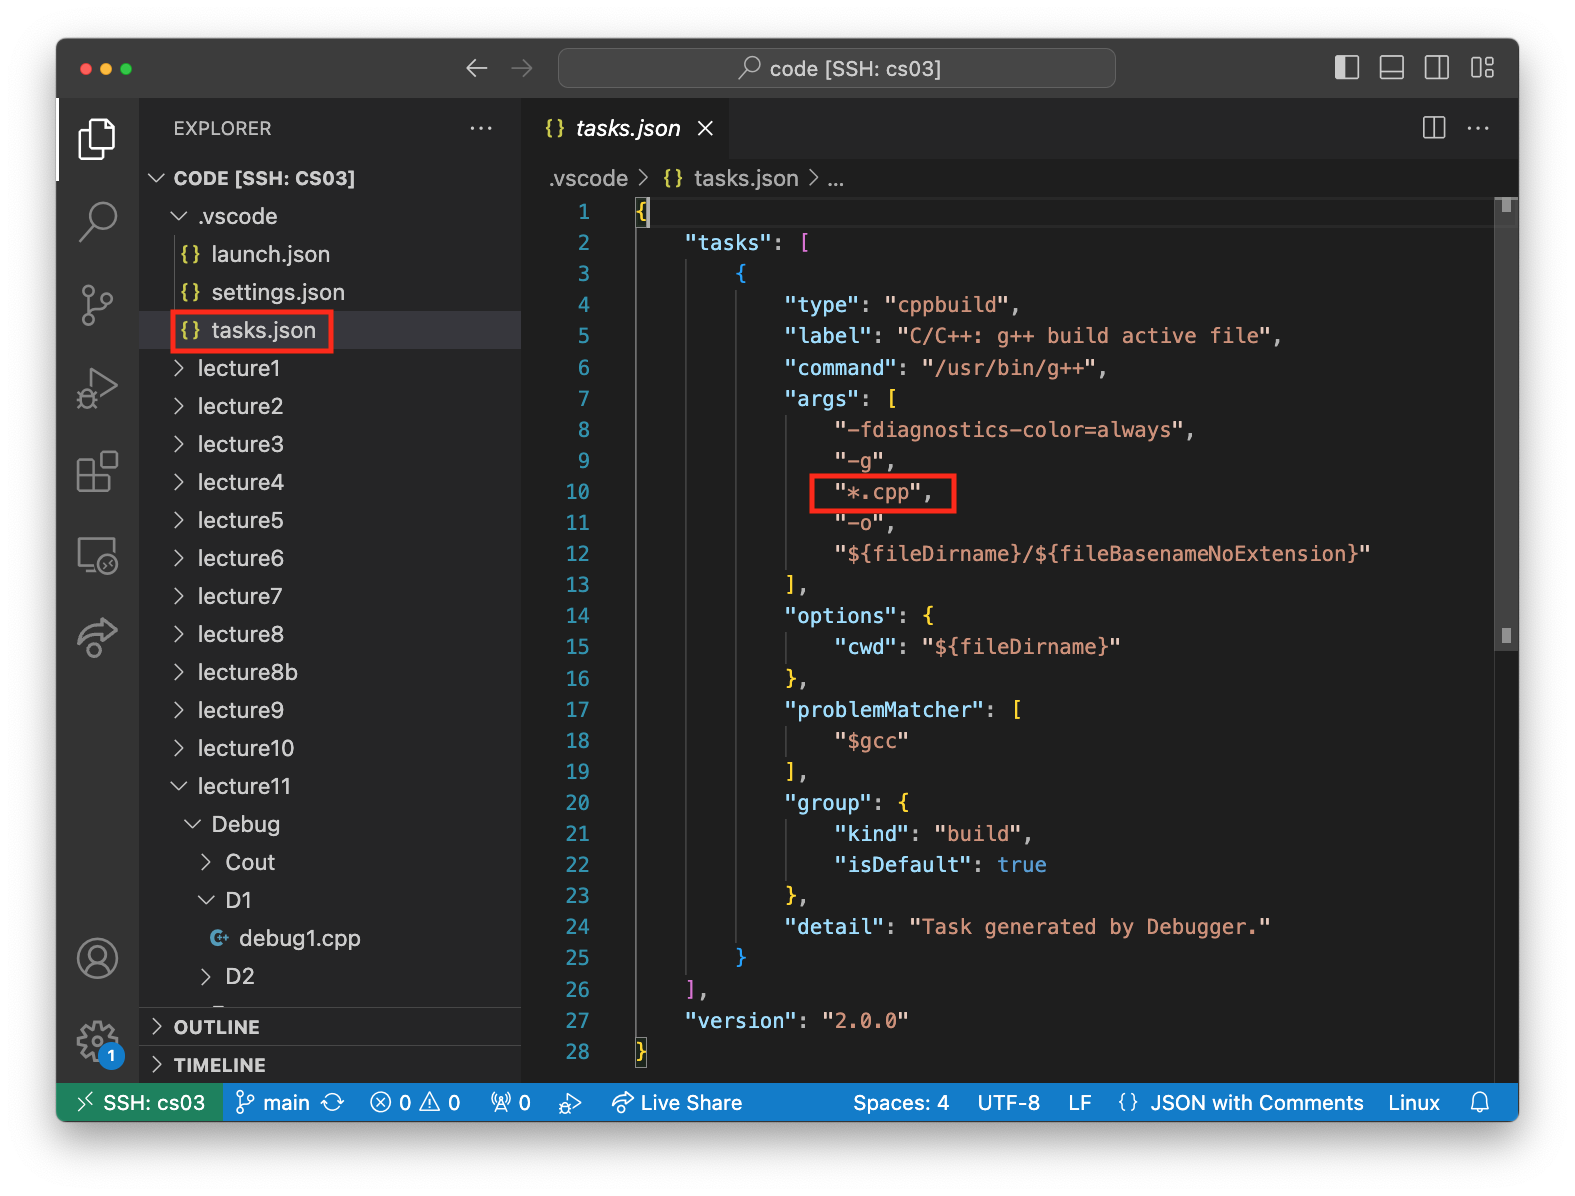Expand the lecture3 folder
1575x1196 pixels.
[330, 444]
